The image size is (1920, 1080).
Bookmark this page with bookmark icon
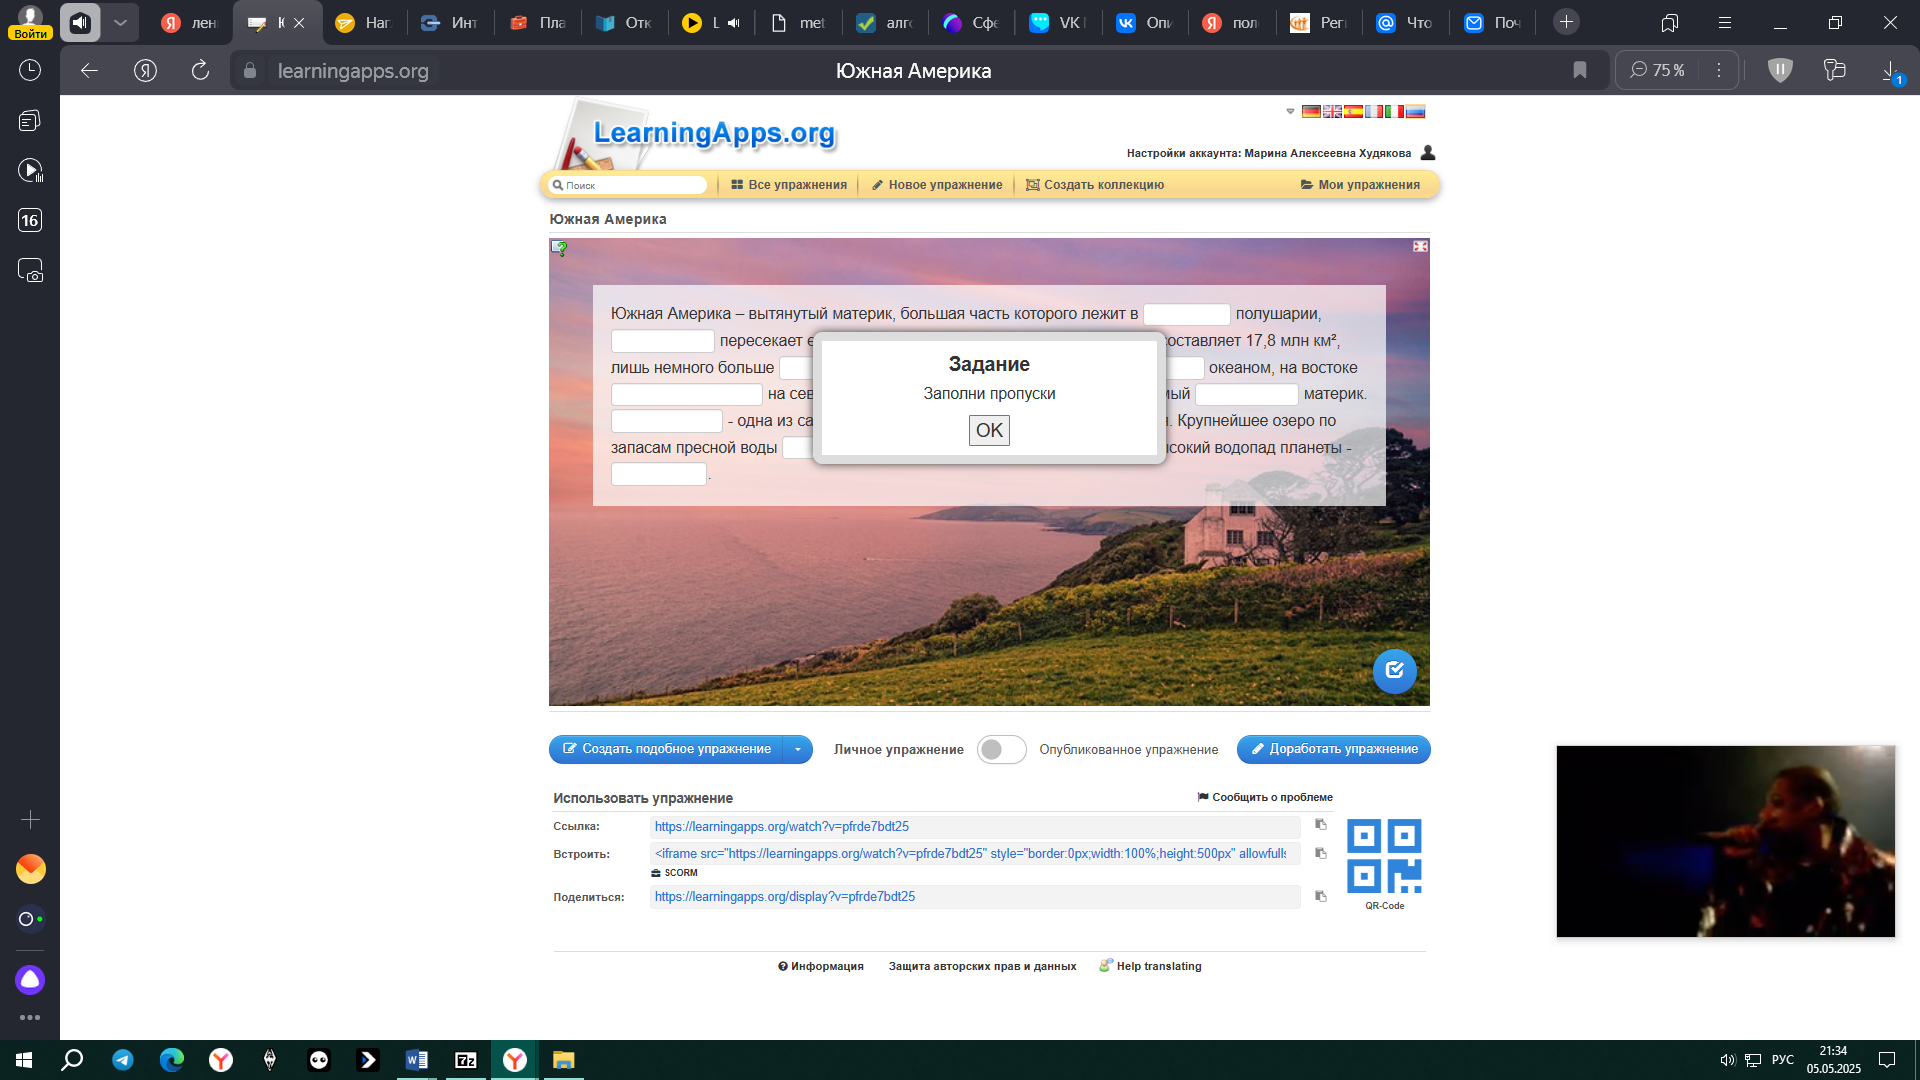[x=1580, y=70]
